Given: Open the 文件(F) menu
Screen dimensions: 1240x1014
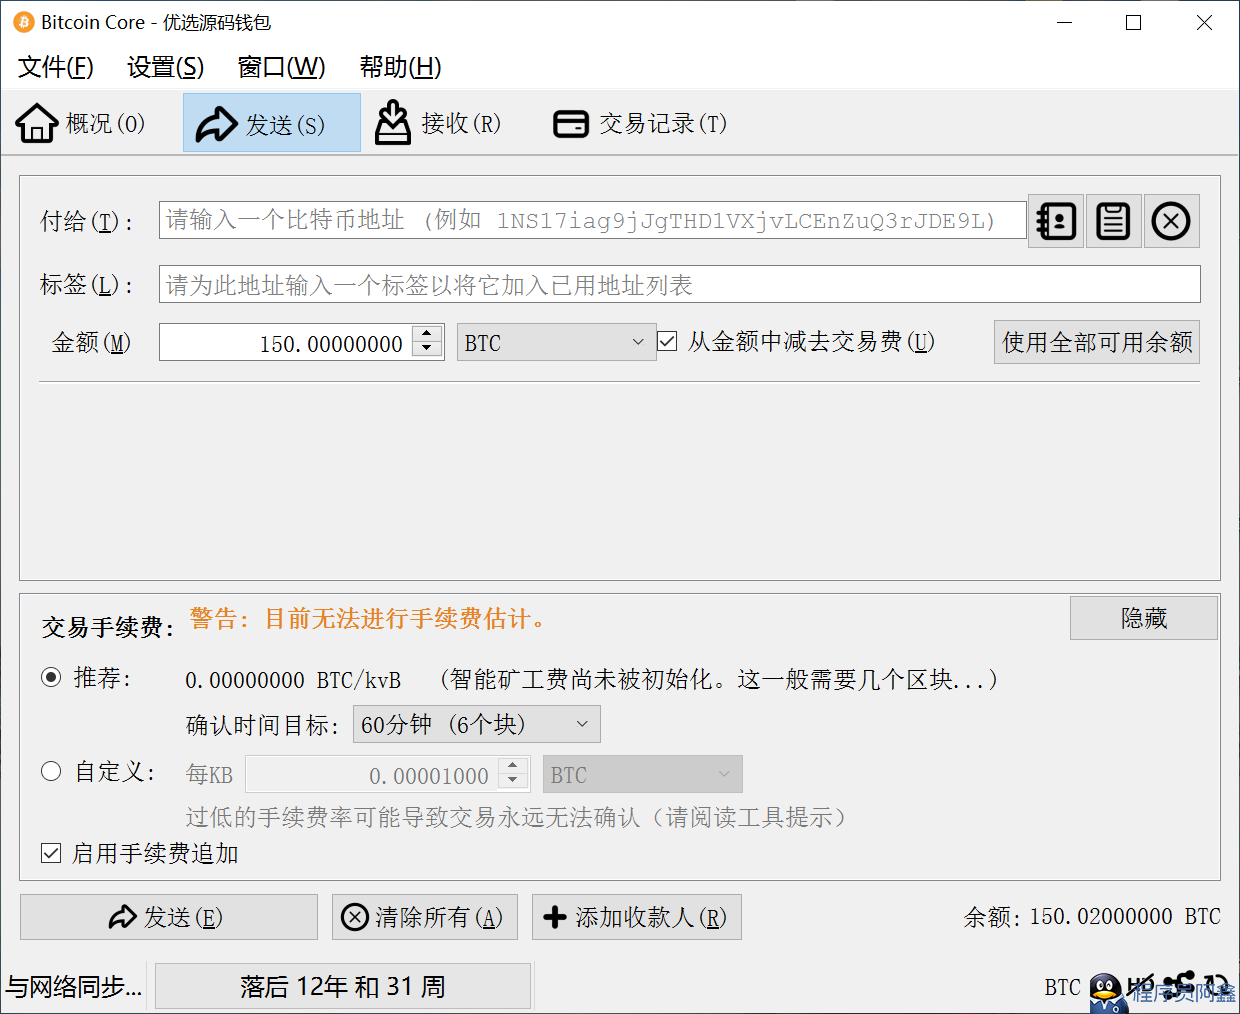Looking at the screenshot, I should [56, 67].
